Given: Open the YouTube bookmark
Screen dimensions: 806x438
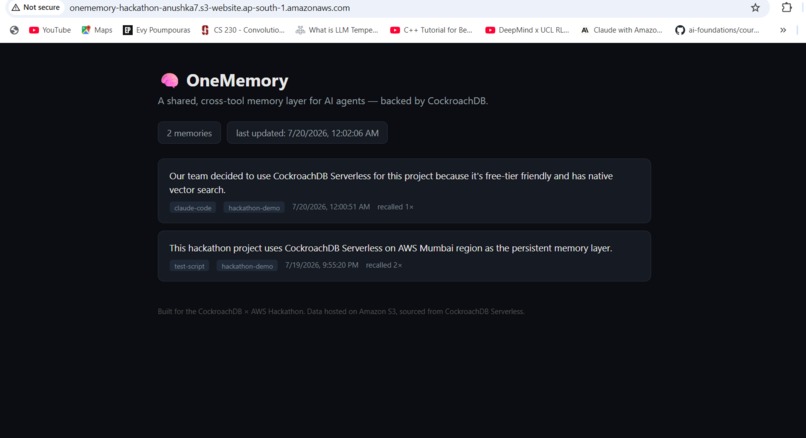Looking at the screenshot, I should pyautogui.click(x=50, y=30).
